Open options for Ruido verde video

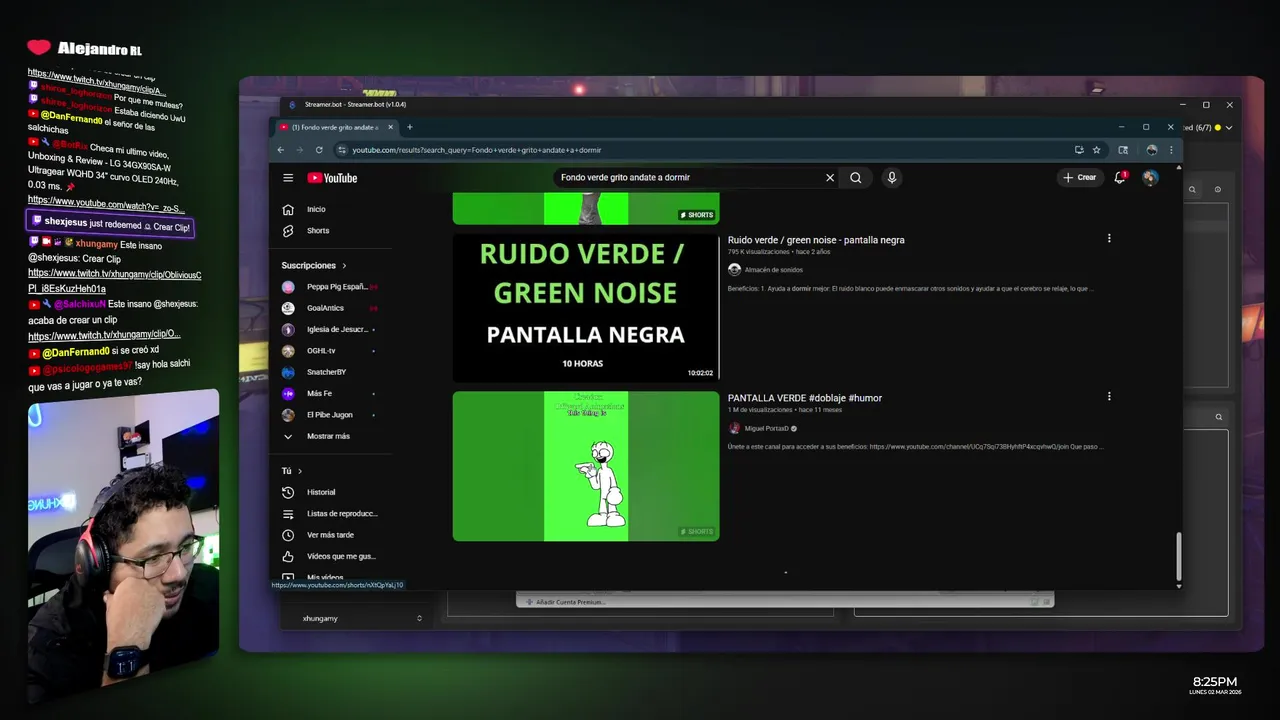click(1108, 238)
